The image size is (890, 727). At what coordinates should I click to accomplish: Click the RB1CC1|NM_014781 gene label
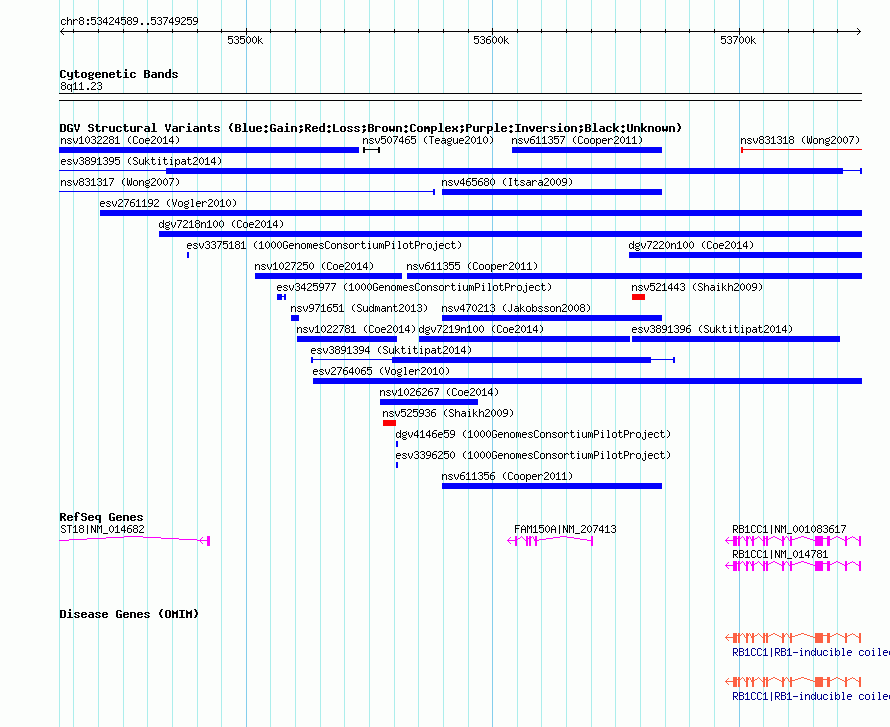(x=780, y=554)
